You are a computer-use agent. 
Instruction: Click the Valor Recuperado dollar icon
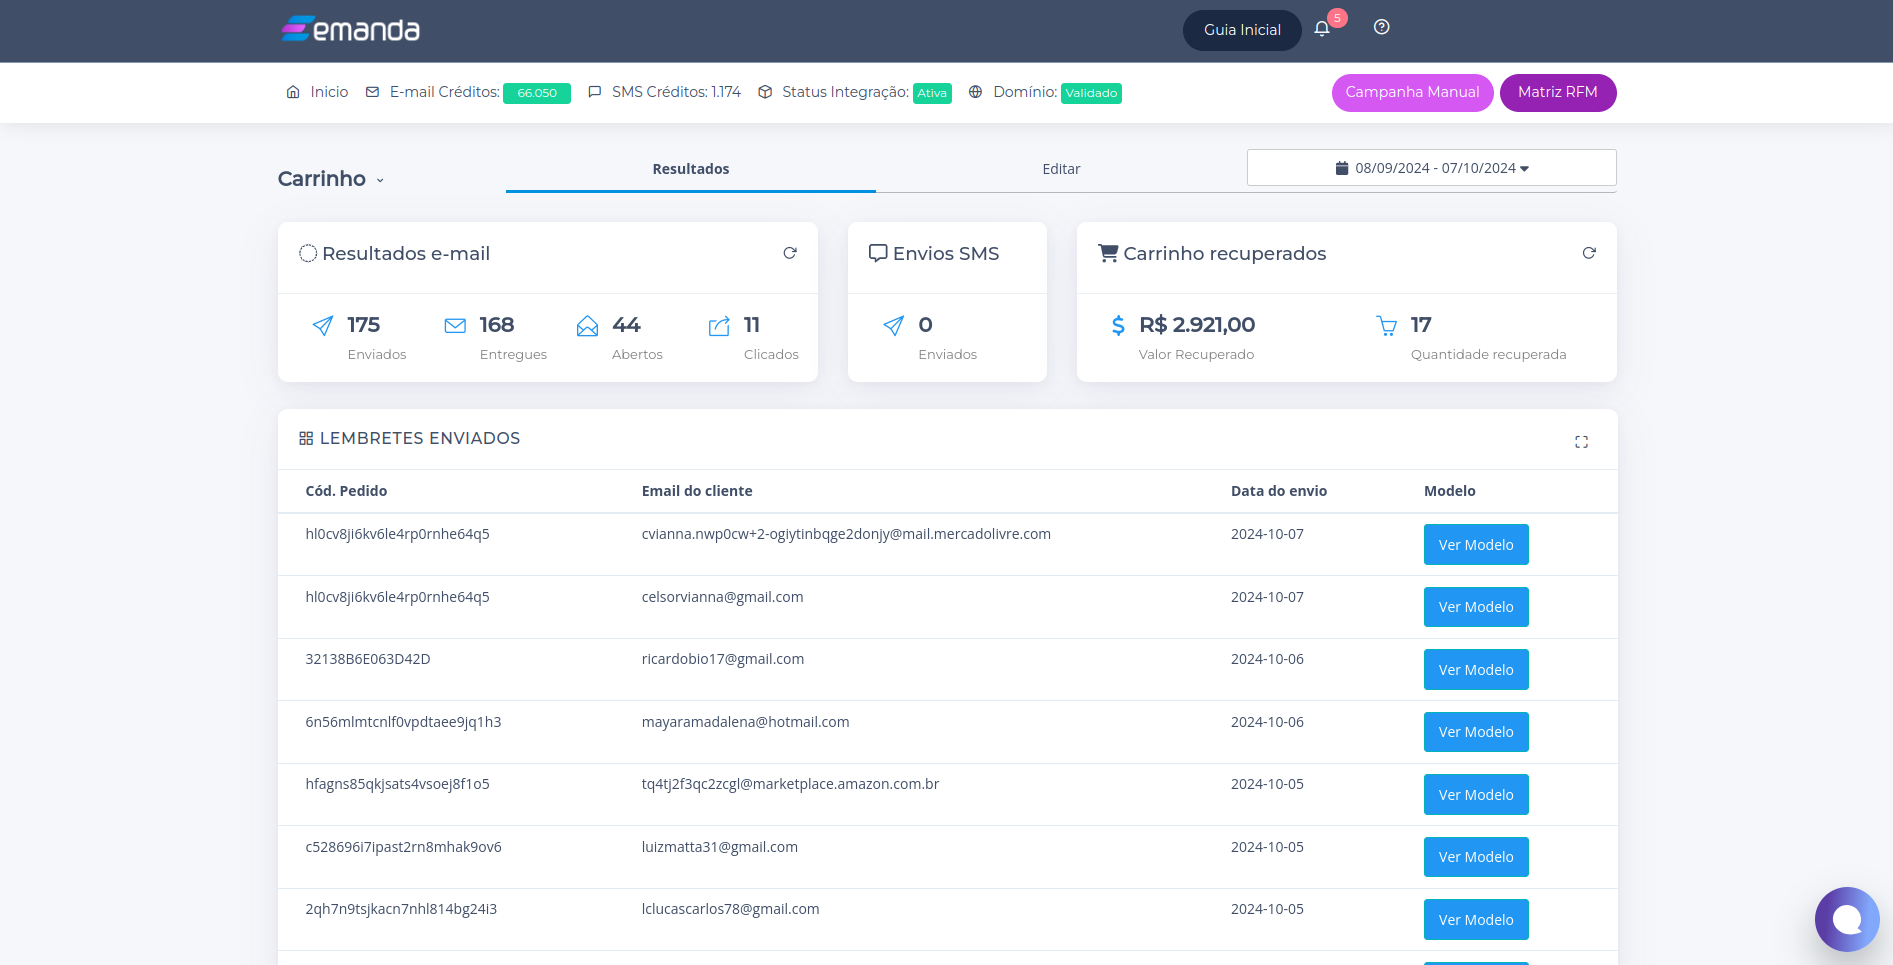coord(1118,326)
